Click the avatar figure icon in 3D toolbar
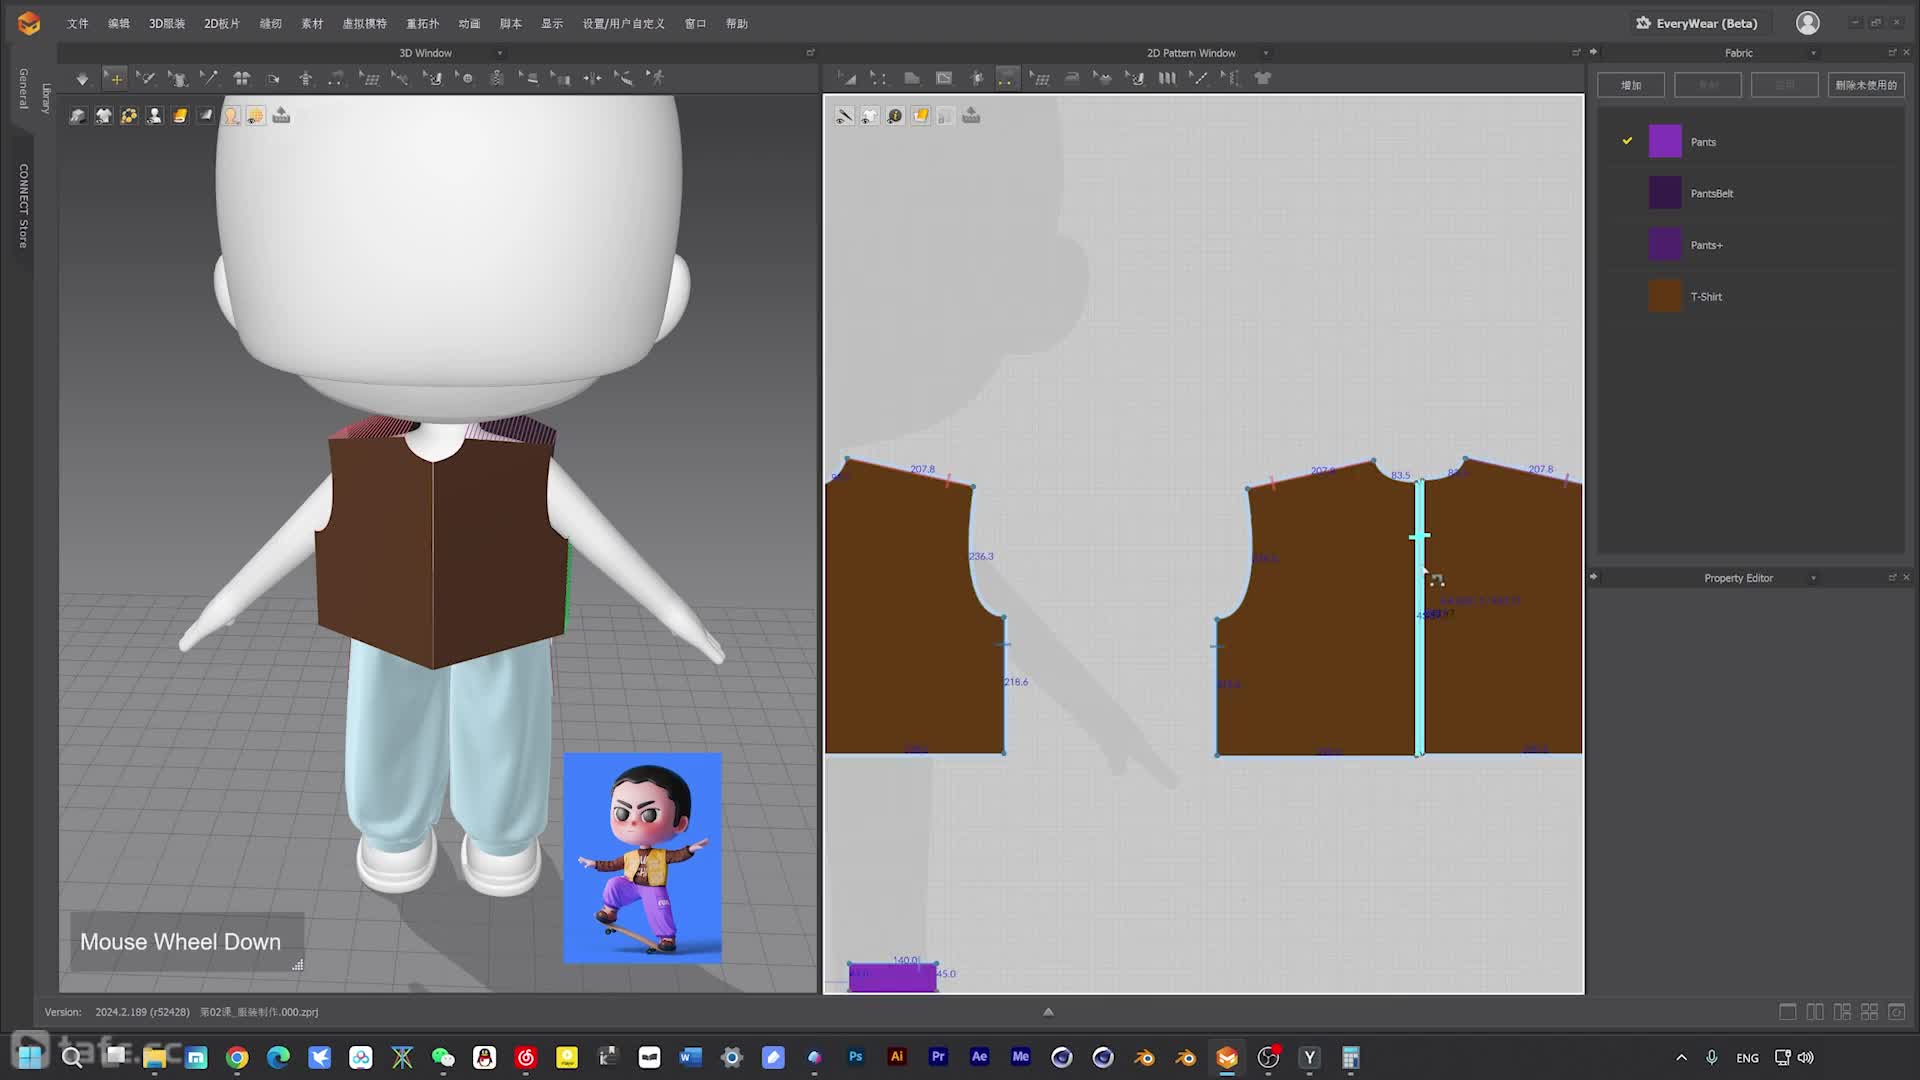 305,78
